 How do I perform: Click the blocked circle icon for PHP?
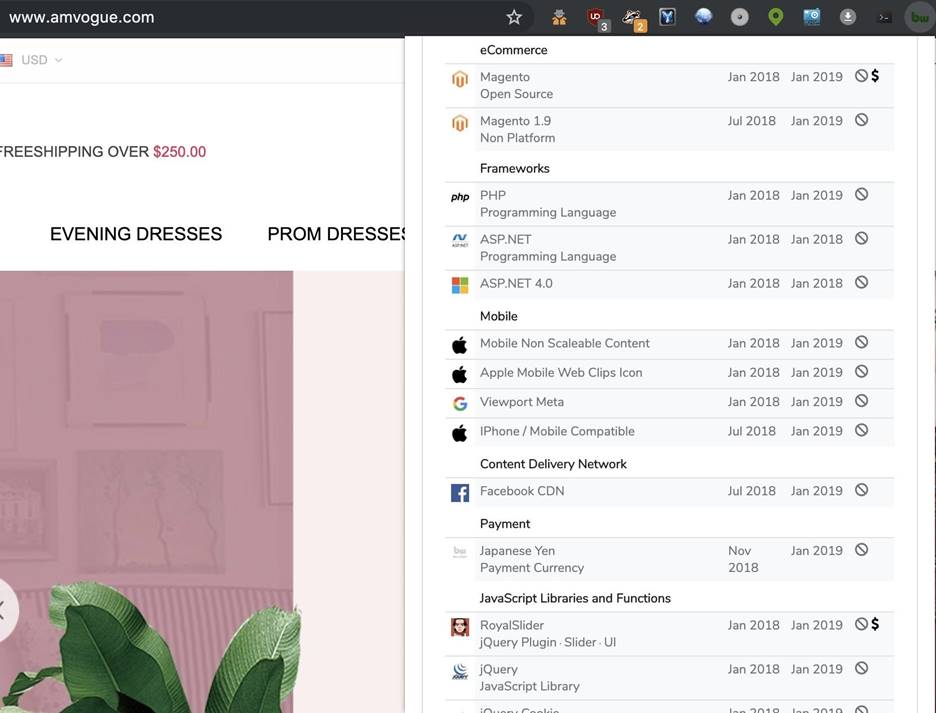coord(861,195)
